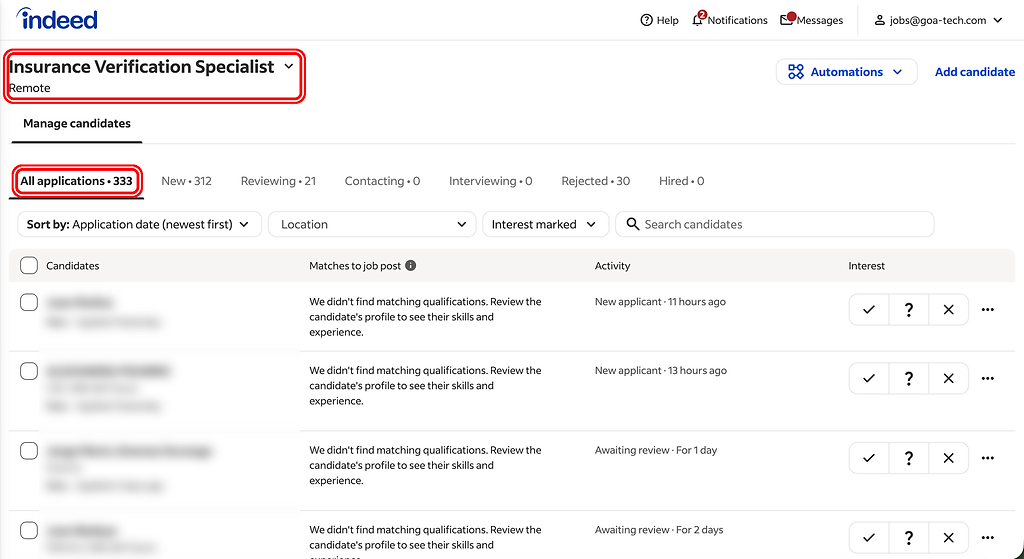Click the Help link text

coord(667,20)
